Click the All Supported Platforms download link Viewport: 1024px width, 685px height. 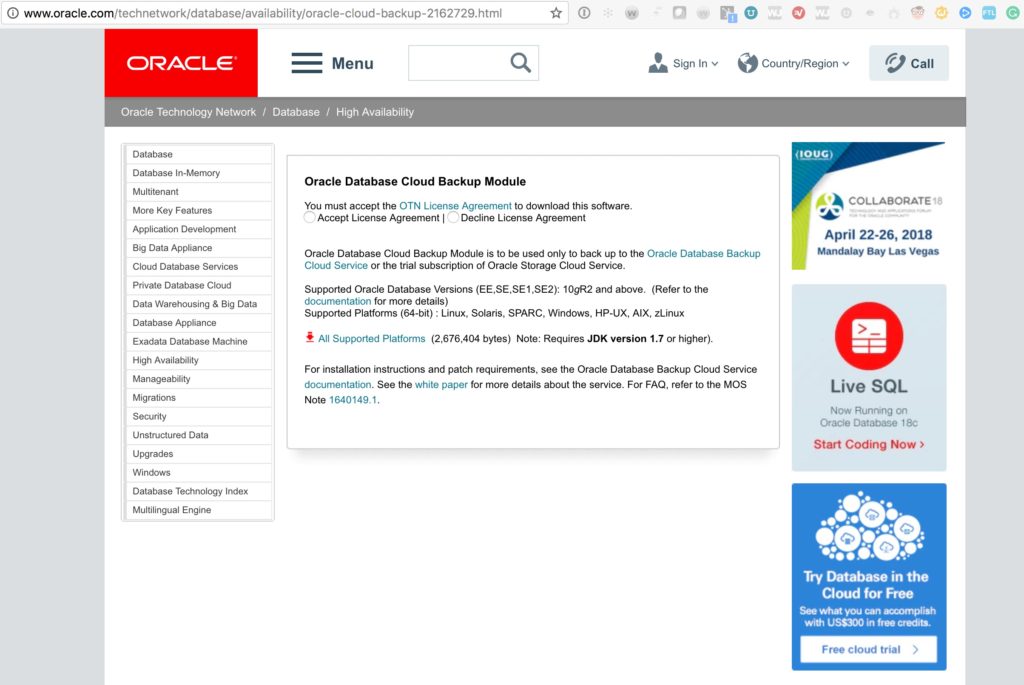371,339
